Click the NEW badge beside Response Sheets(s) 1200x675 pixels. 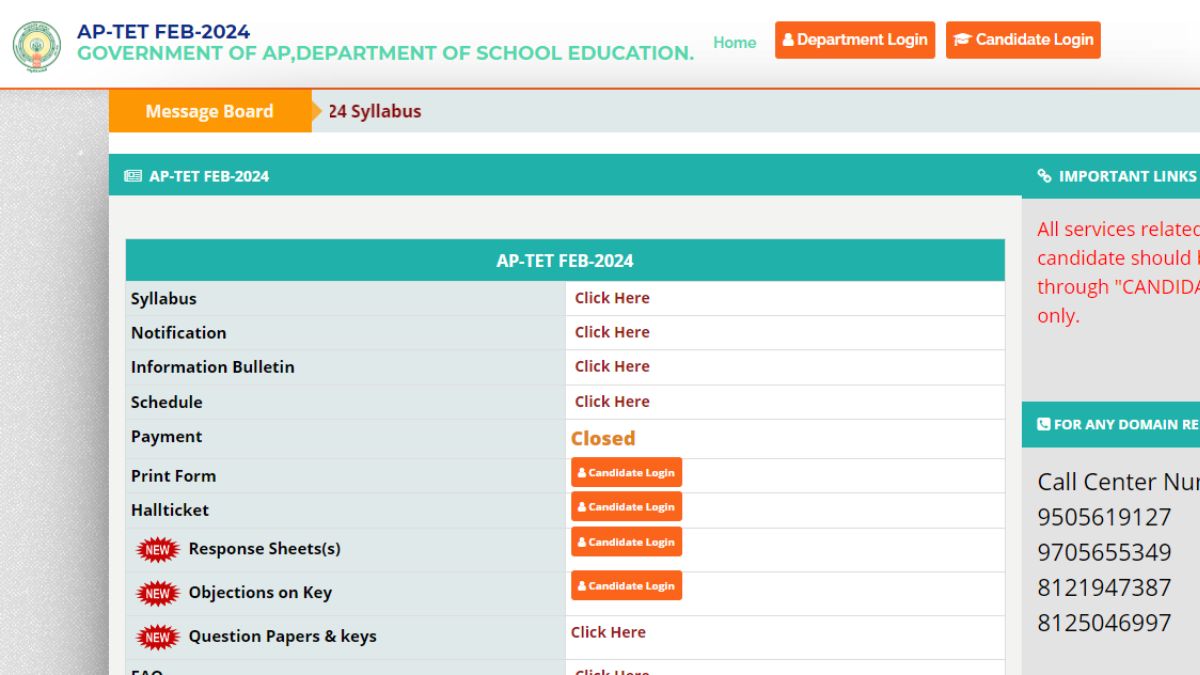(x=157, y=549)
